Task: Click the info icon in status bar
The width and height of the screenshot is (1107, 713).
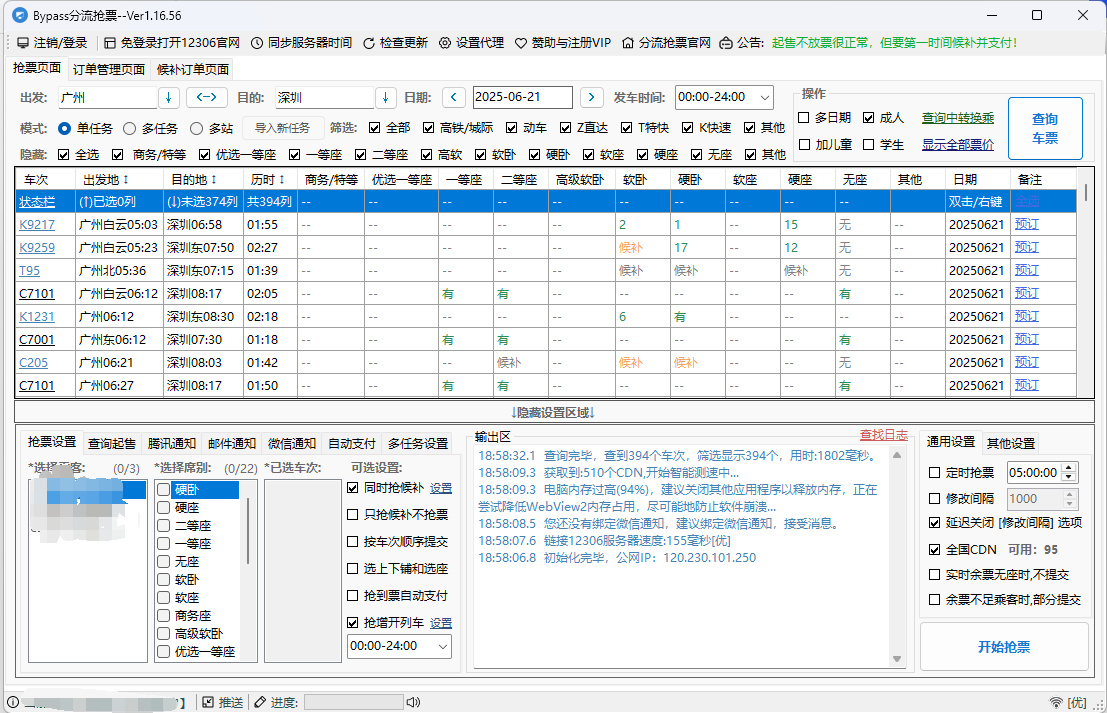Action: pyautogui.click(x=13, y=702)
